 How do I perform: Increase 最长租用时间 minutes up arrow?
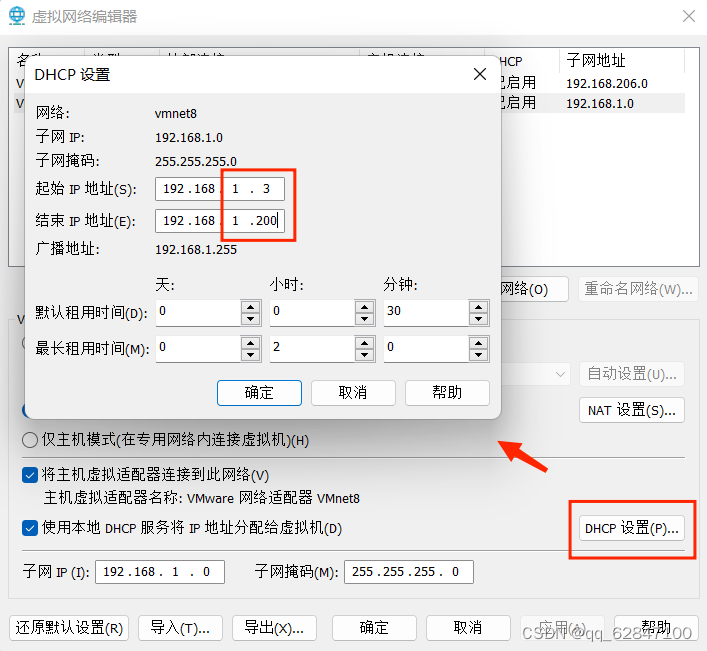pyautogui.click(x=478, y=343)
